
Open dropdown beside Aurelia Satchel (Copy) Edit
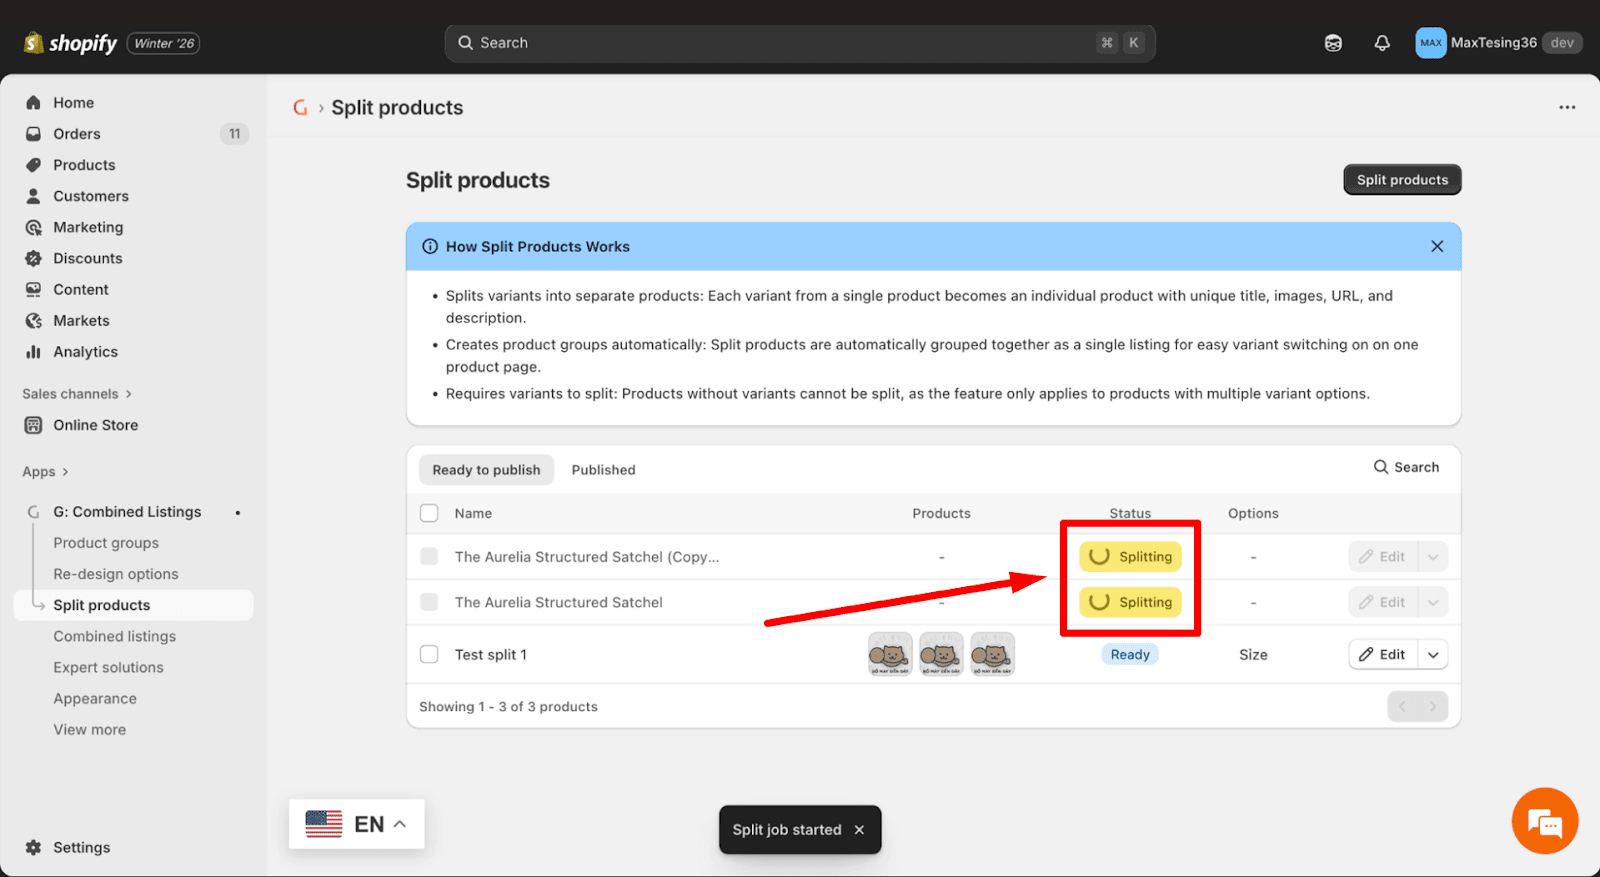(x=1433, y=556)
